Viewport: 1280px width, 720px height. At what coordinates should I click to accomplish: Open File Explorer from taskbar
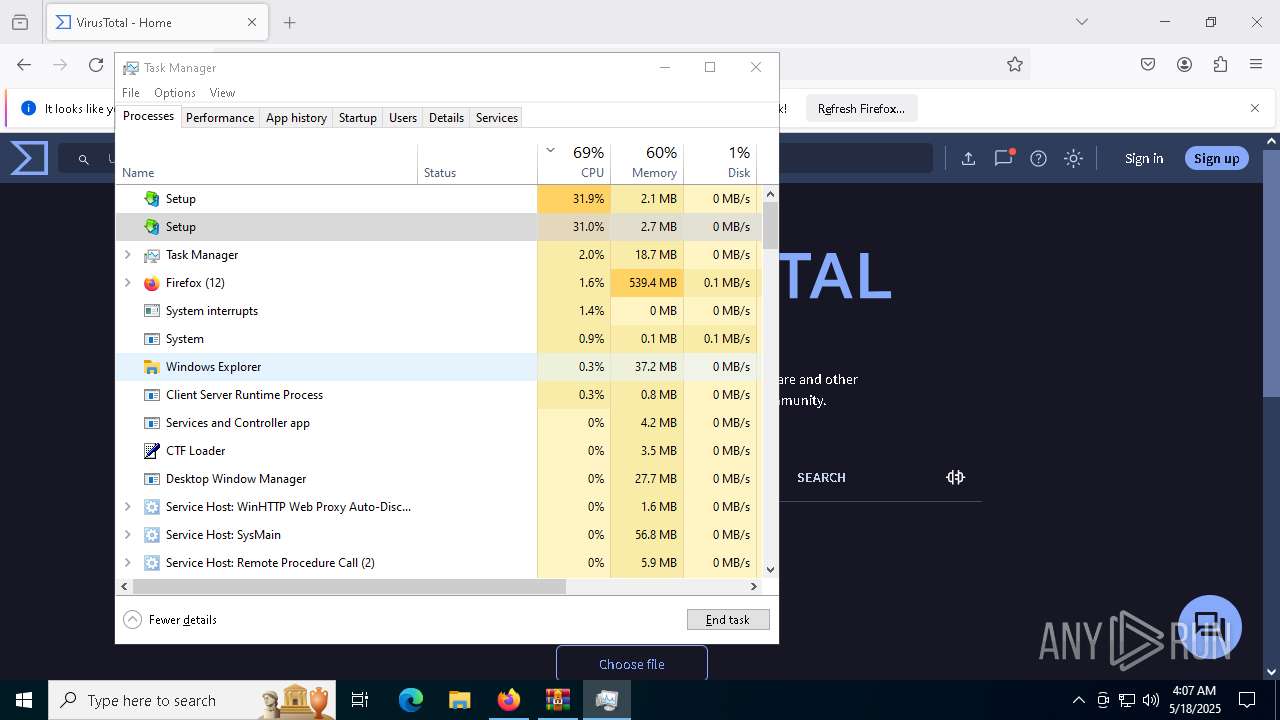point(460,700)
